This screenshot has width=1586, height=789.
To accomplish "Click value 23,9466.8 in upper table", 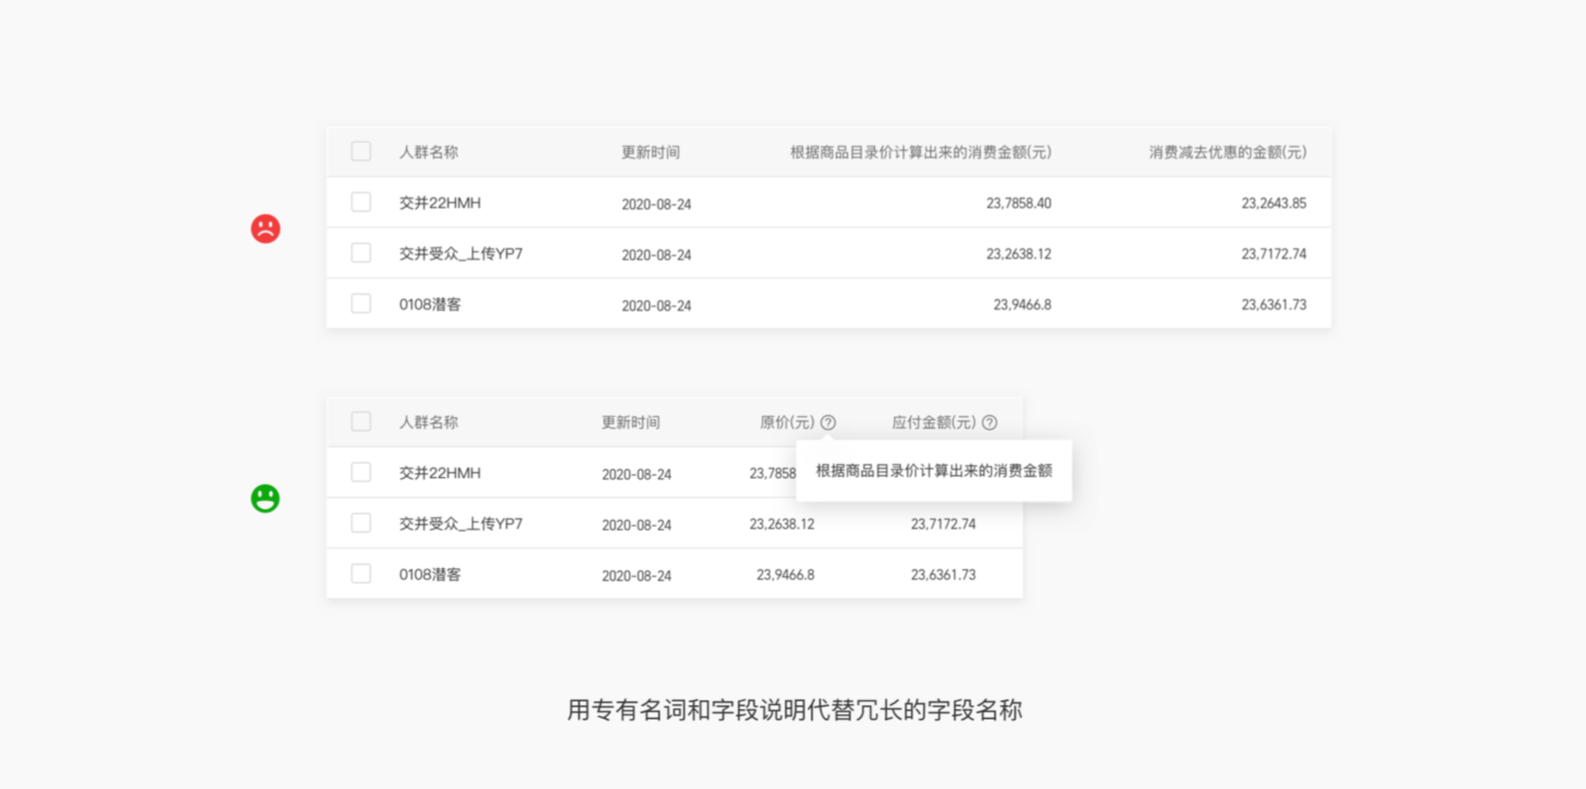I will 1022,305.
